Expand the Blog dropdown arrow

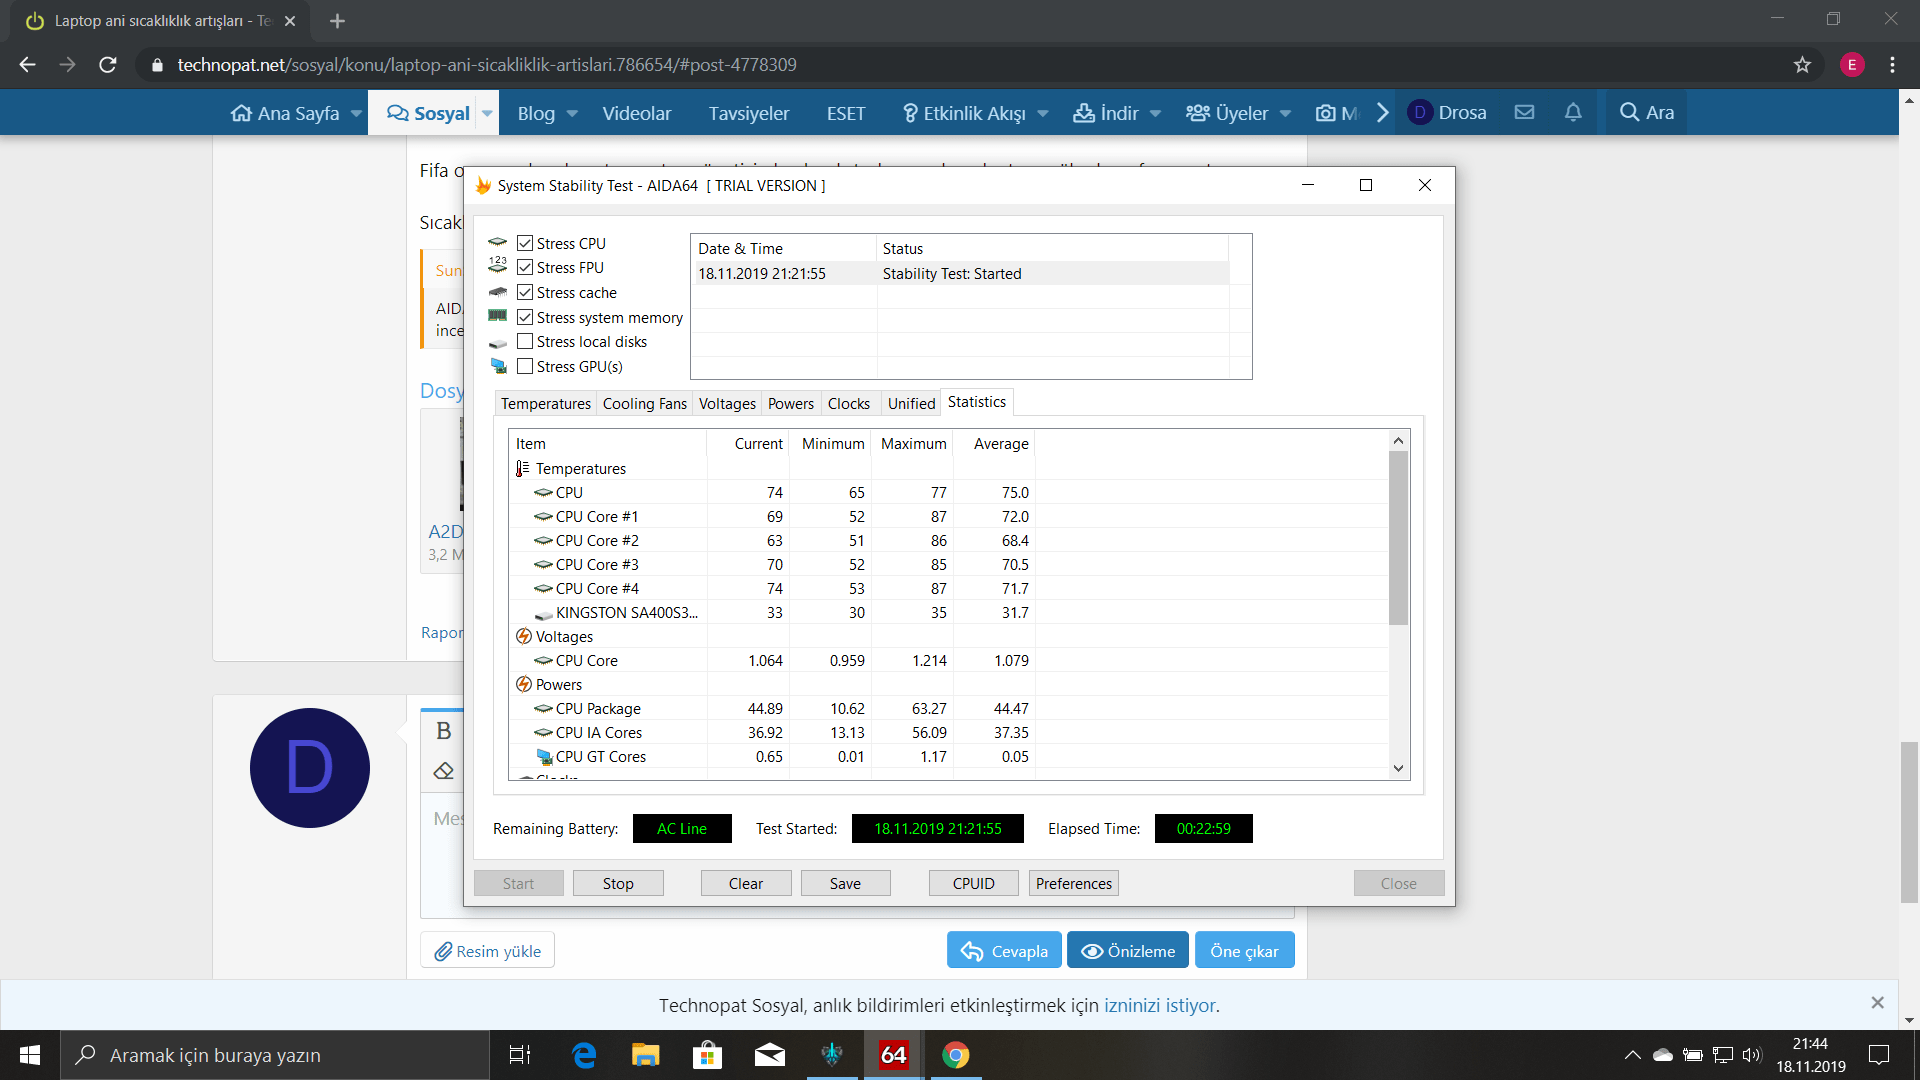pos(572,113)
